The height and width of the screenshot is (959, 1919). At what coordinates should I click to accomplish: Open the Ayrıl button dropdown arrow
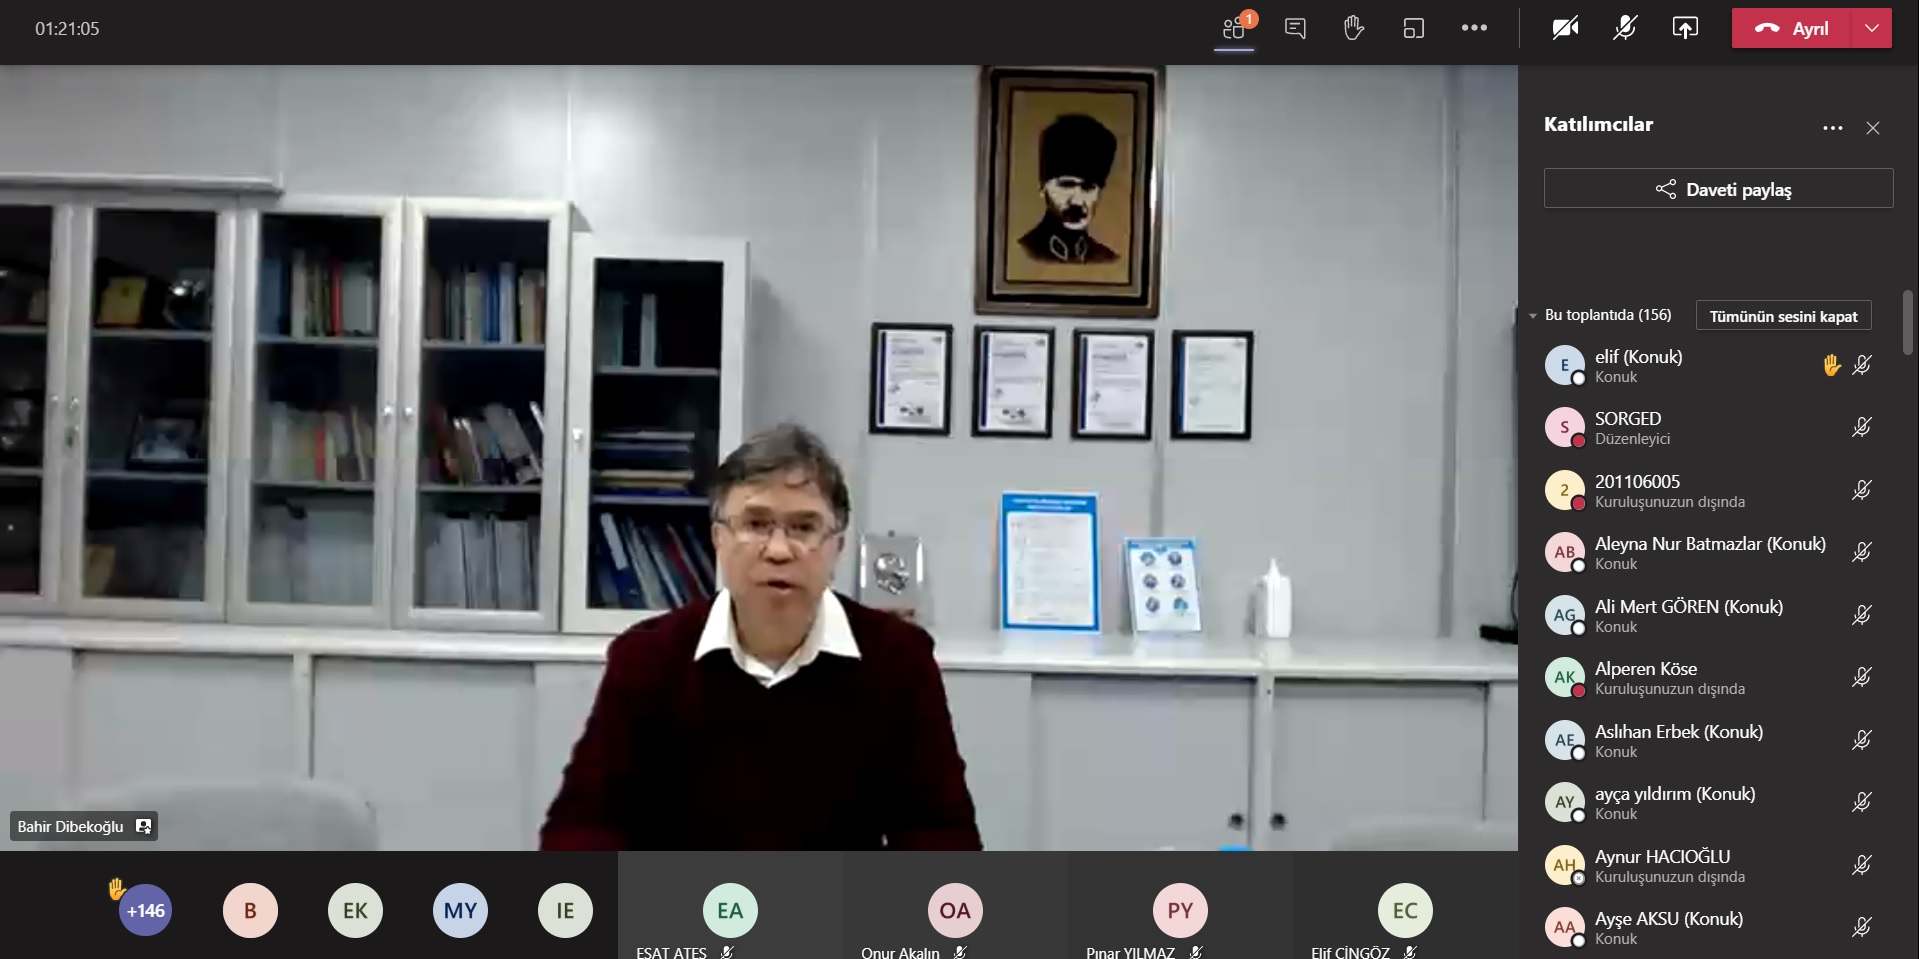[x=1871, y=28]
